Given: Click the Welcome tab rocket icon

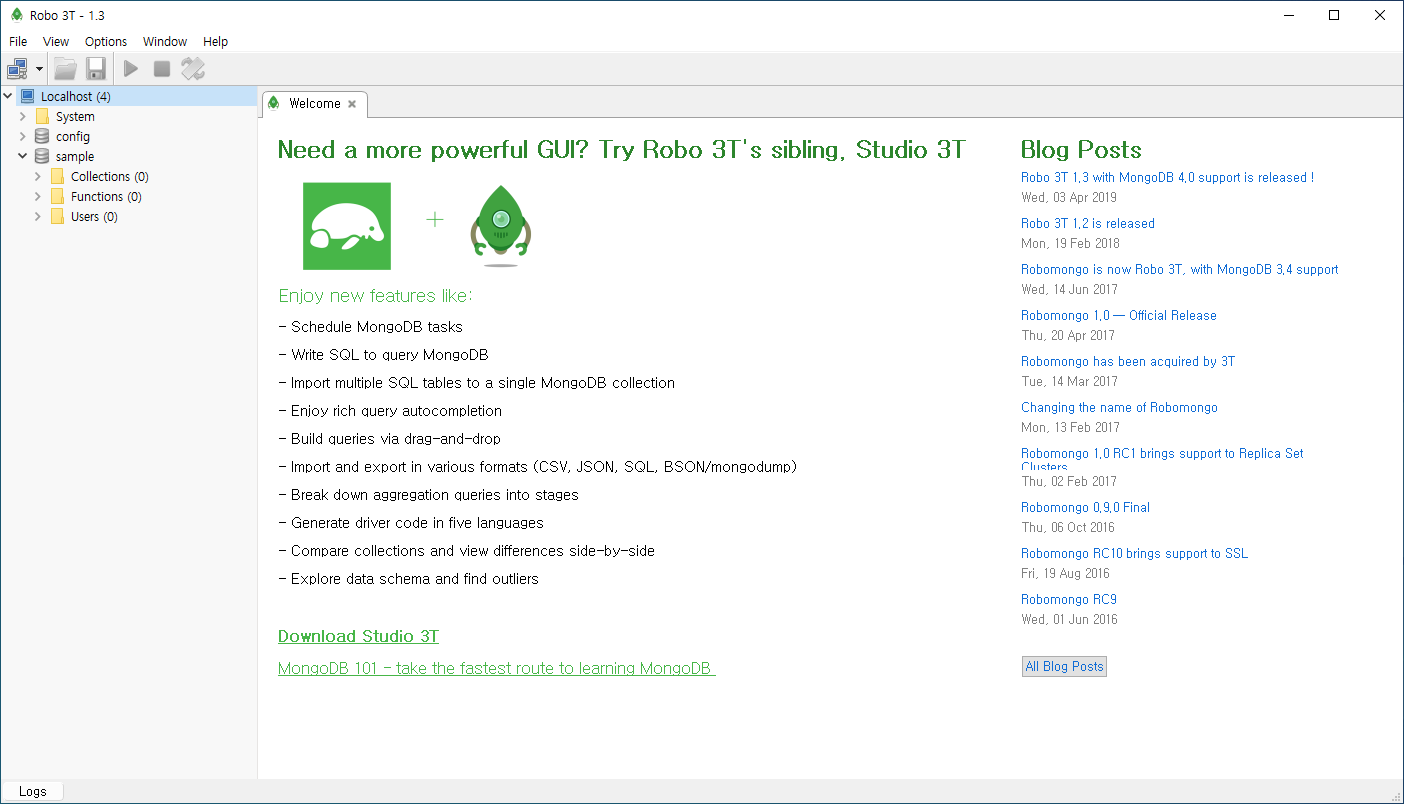Looking at the screenshot, I should [274, 103].
